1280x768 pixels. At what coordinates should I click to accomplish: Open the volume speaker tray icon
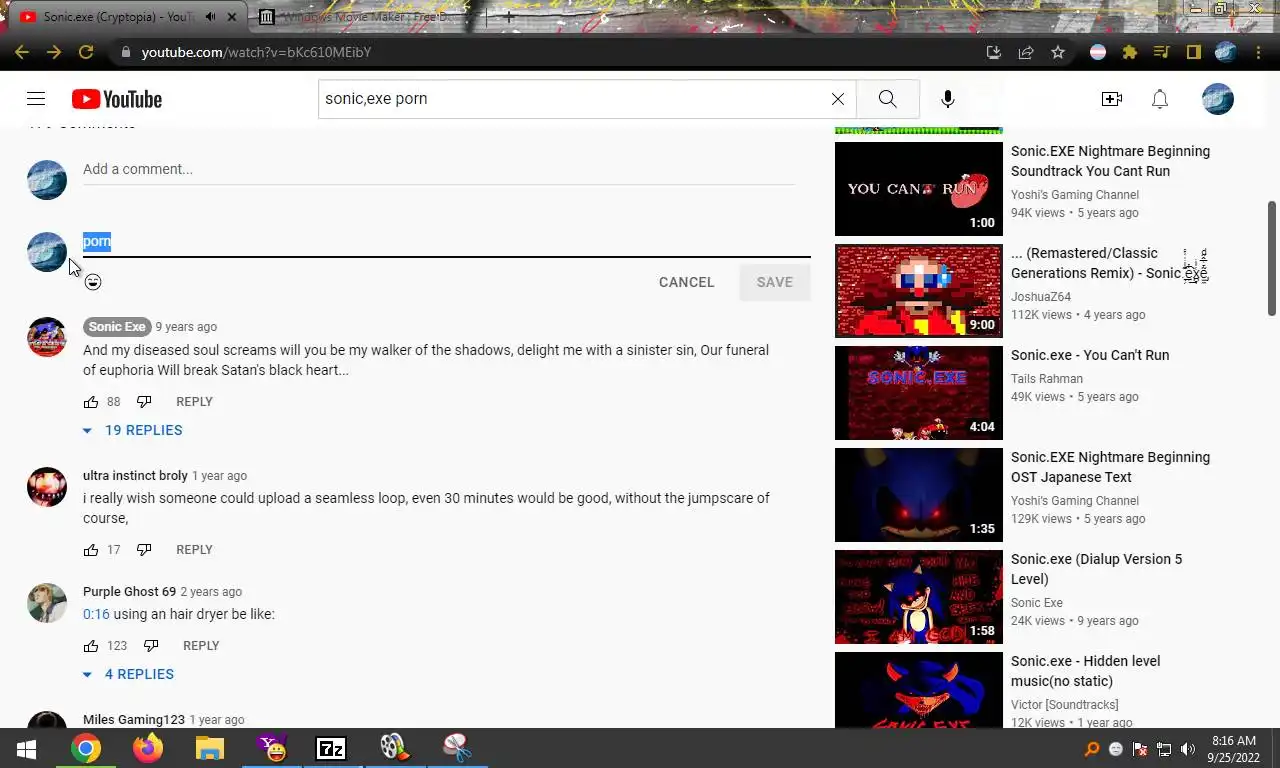coord(1188,749)
